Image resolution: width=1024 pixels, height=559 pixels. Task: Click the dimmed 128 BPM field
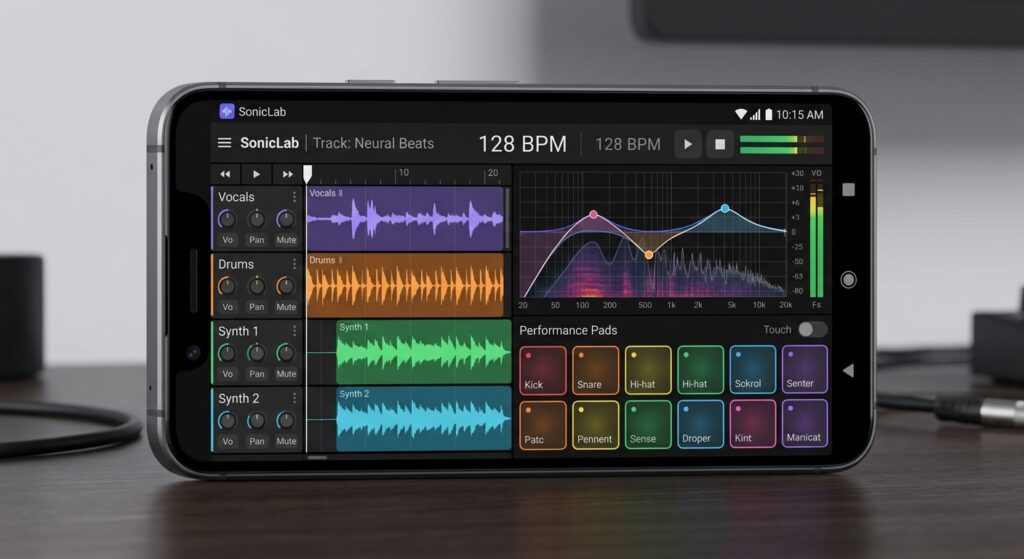pyautogui.click(x=628, y=144)
